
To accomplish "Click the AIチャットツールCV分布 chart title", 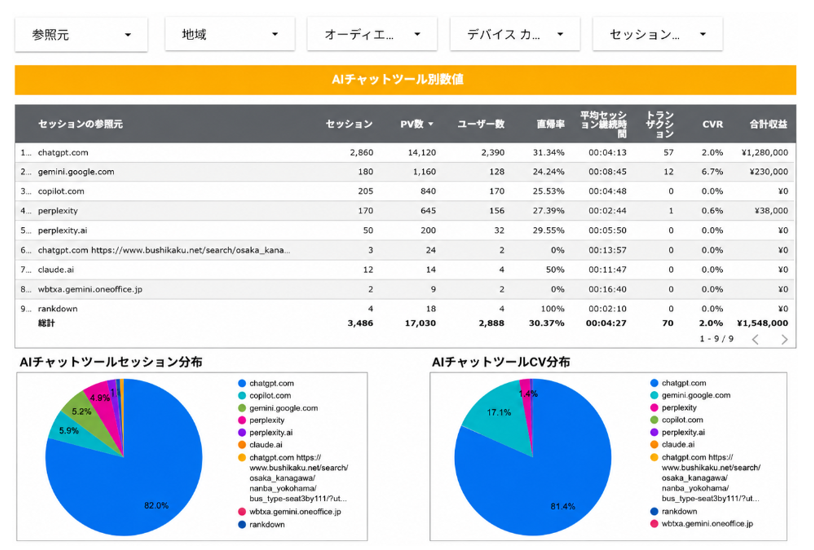I will click(x=501, y=362).
